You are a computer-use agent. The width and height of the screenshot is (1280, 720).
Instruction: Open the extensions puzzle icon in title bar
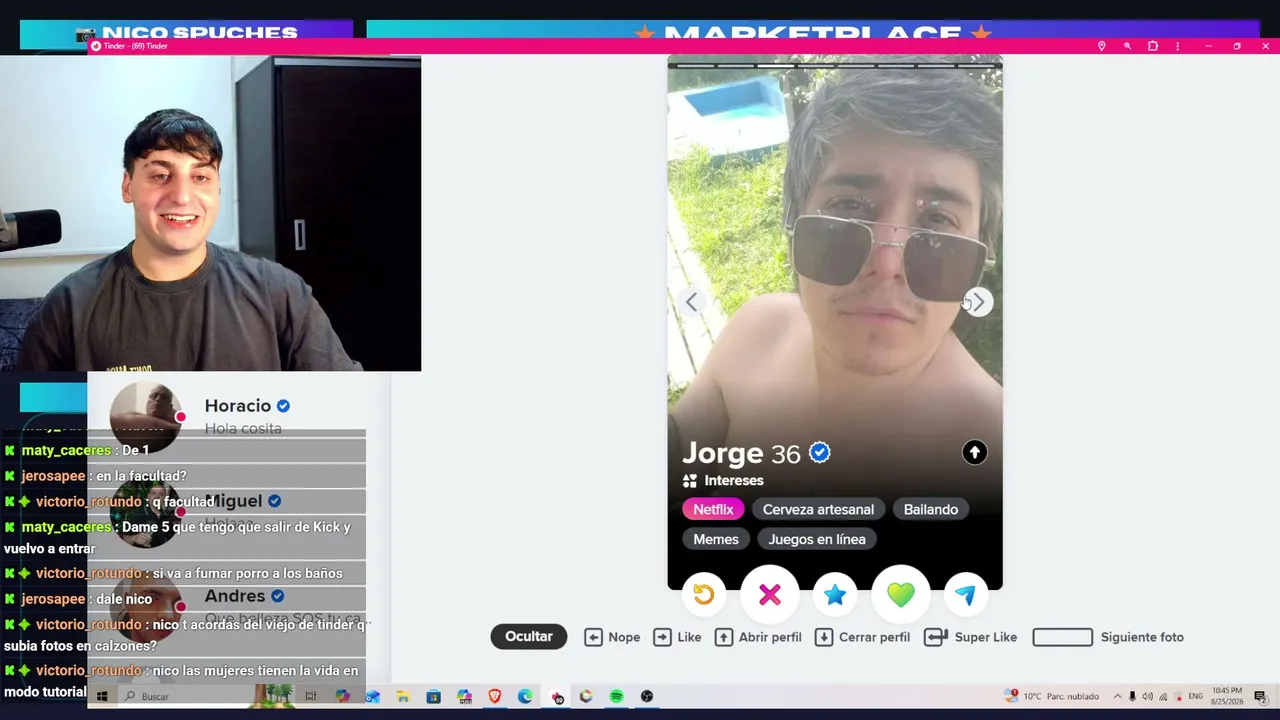pos(1152,46)
